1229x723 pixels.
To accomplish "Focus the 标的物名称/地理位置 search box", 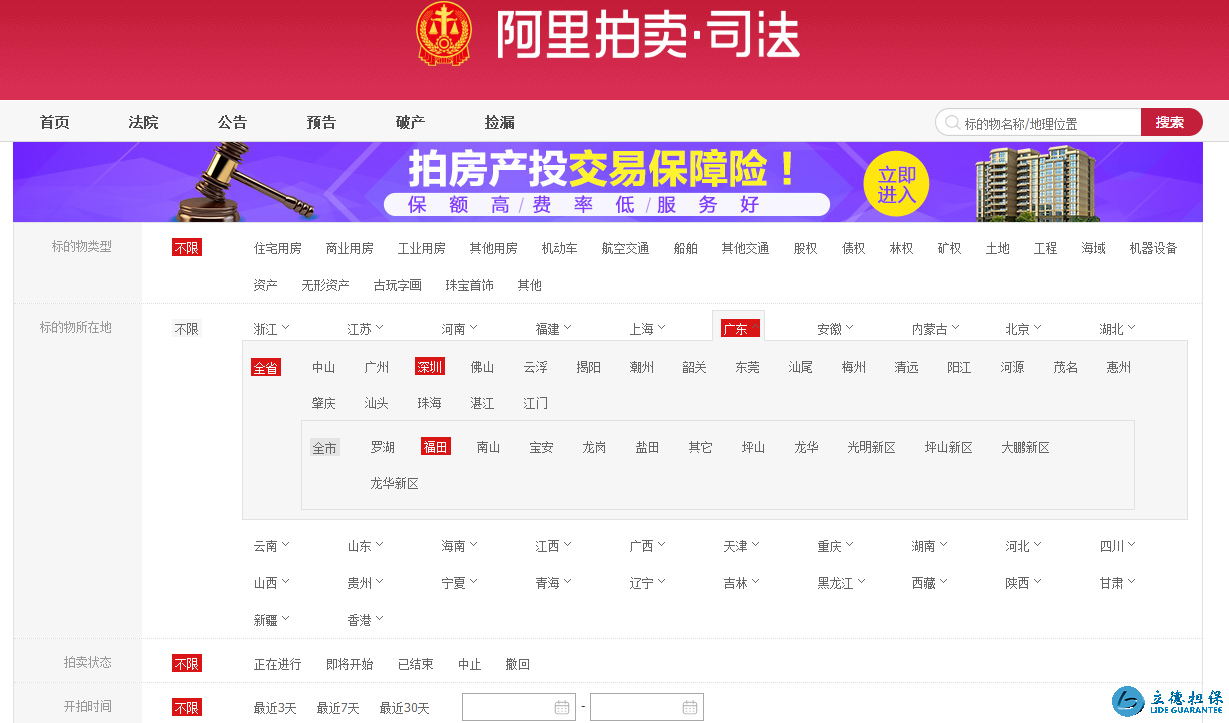I will point(1038,122).
